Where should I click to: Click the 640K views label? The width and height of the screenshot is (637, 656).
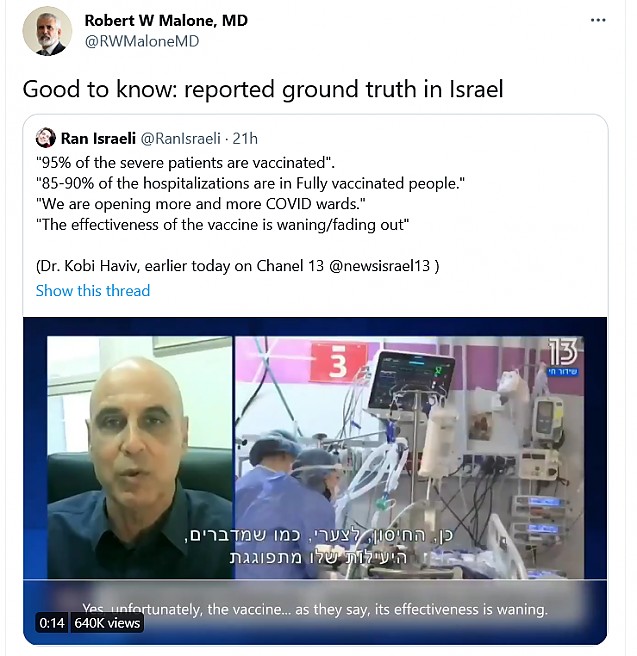(x=107, y=623)
